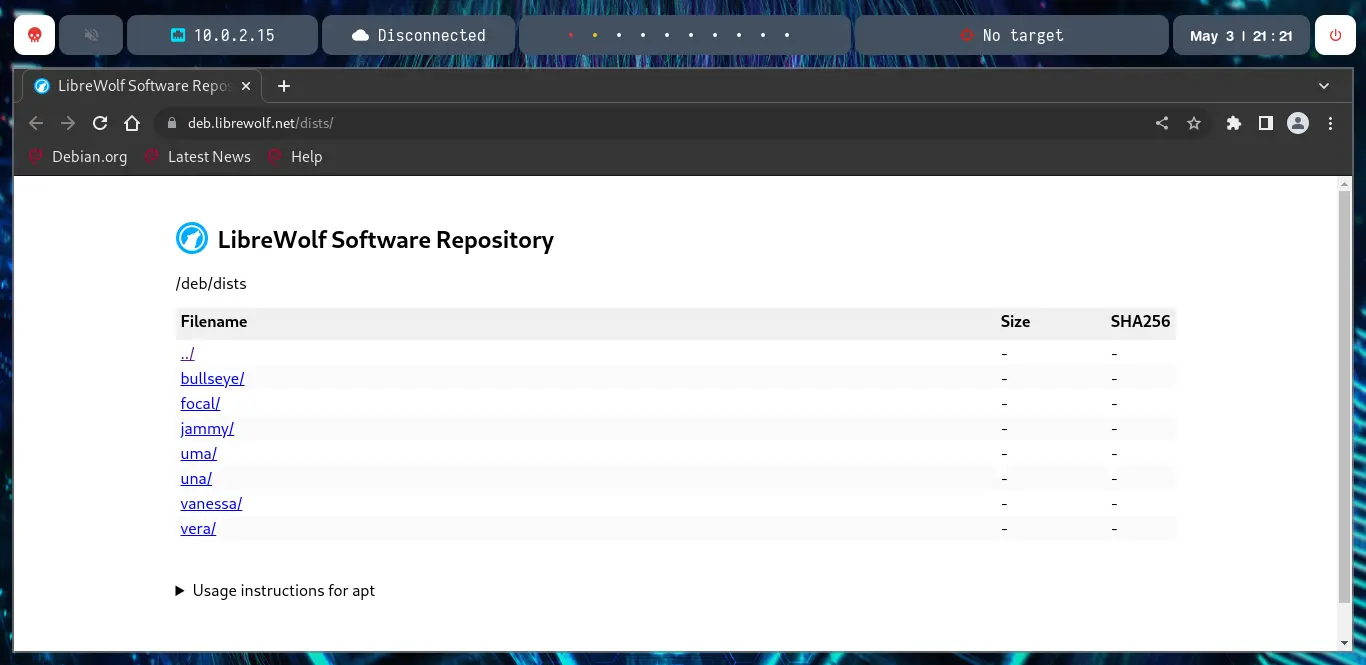Open the focal/ directory
The image size is (1366, 665).
(200, 404)
